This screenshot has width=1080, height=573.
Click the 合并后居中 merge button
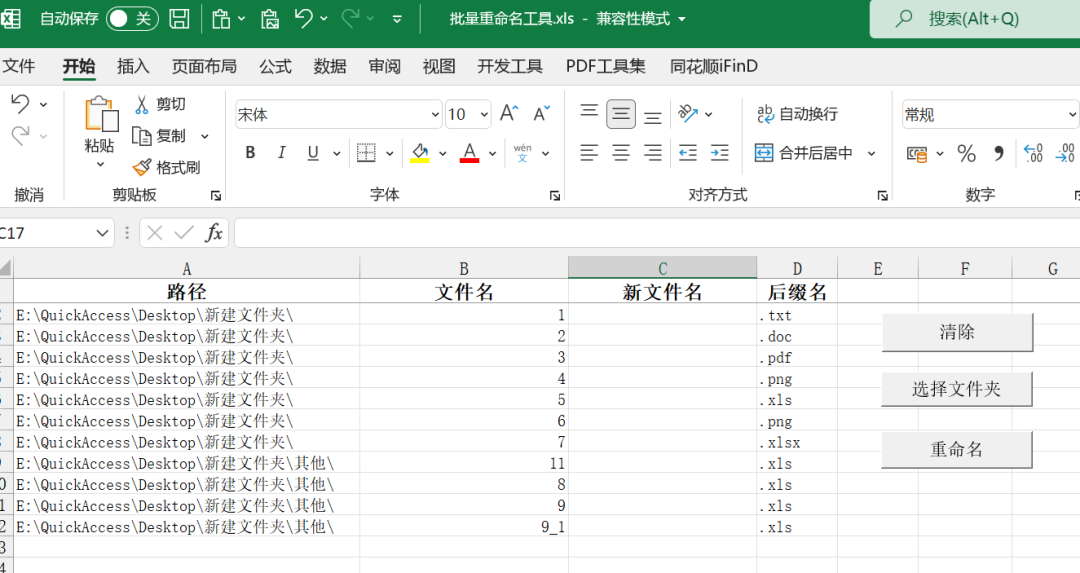(803, 153)
